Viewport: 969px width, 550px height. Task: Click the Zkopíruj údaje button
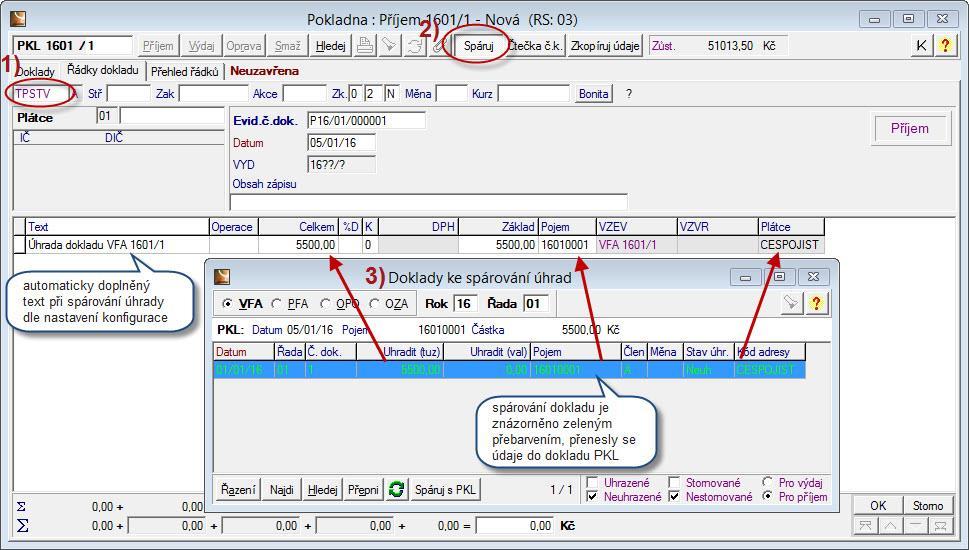(605, 46)
